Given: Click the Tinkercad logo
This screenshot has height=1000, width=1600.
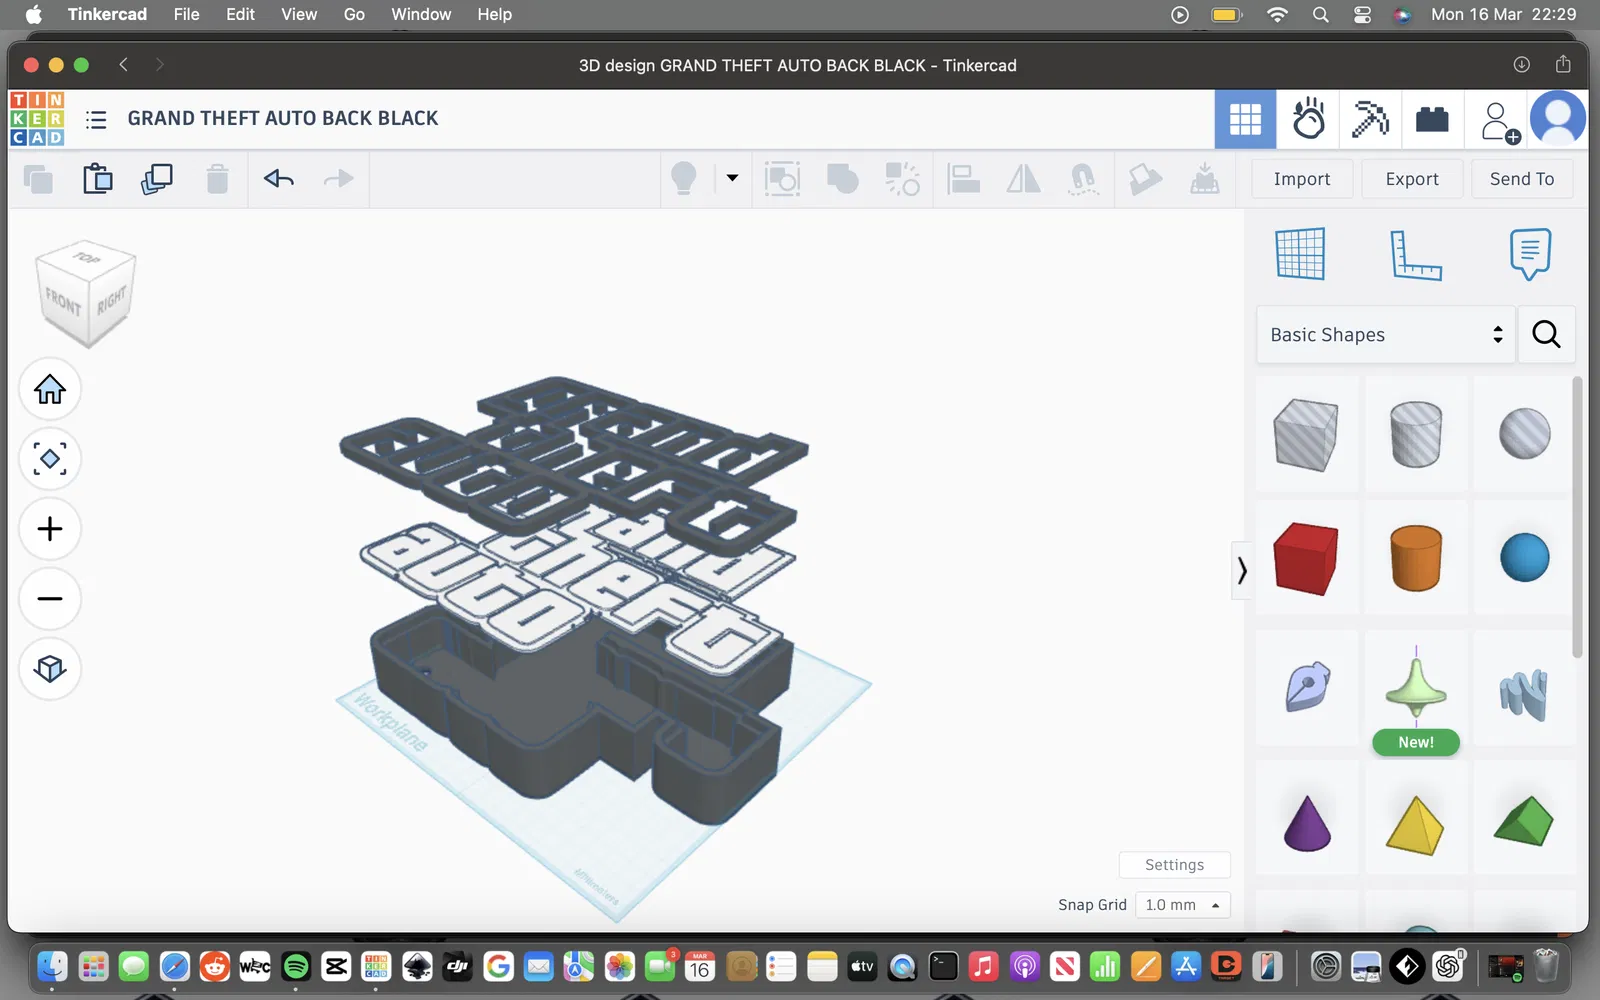Looking at the screenshot, I should 37,118.
